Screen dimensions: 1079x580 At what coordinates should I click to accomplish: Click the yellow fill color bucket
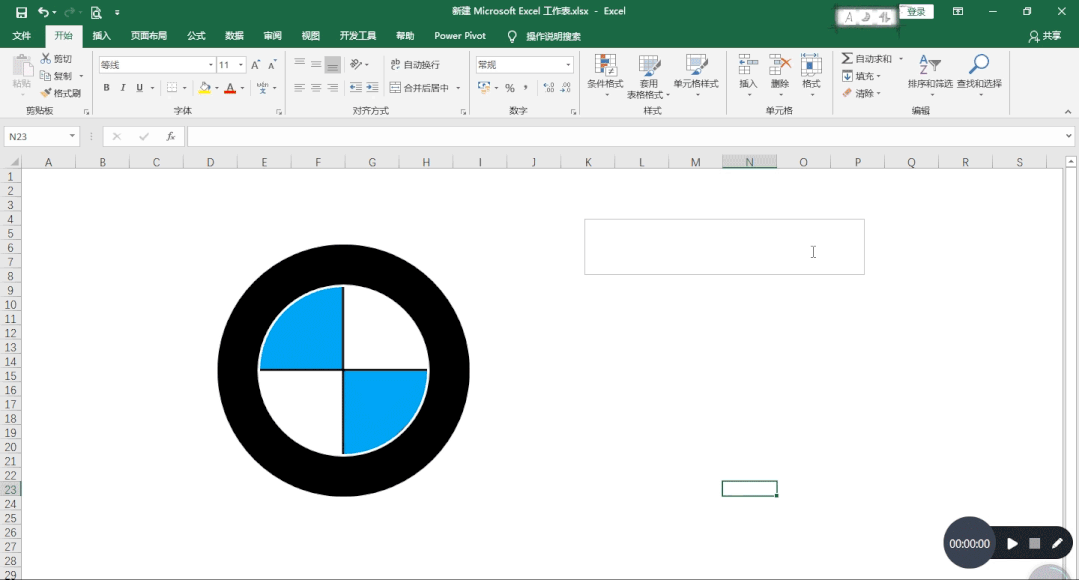[204, 87]
